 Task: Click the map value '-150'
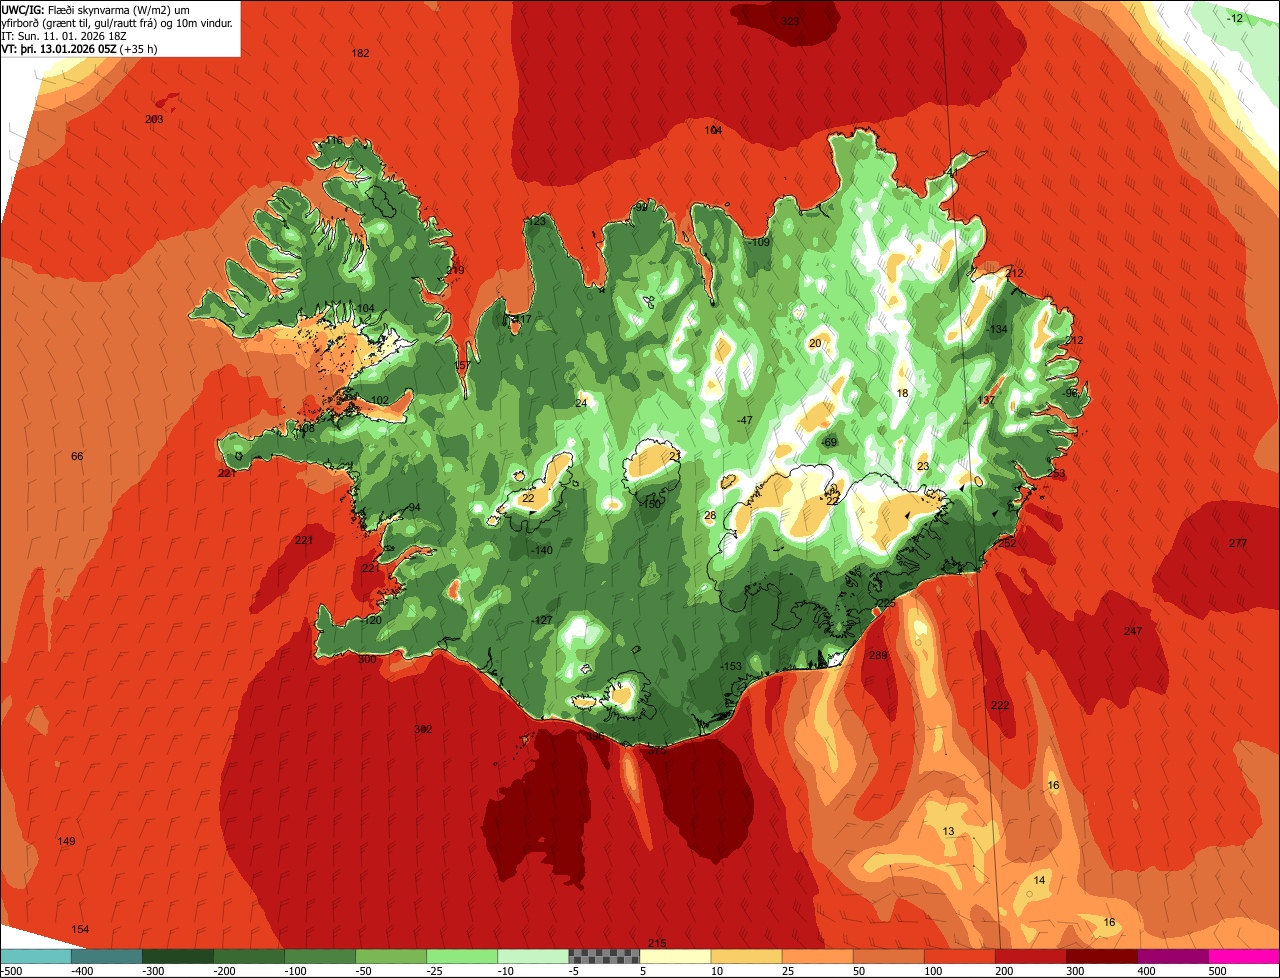[650, 504]
